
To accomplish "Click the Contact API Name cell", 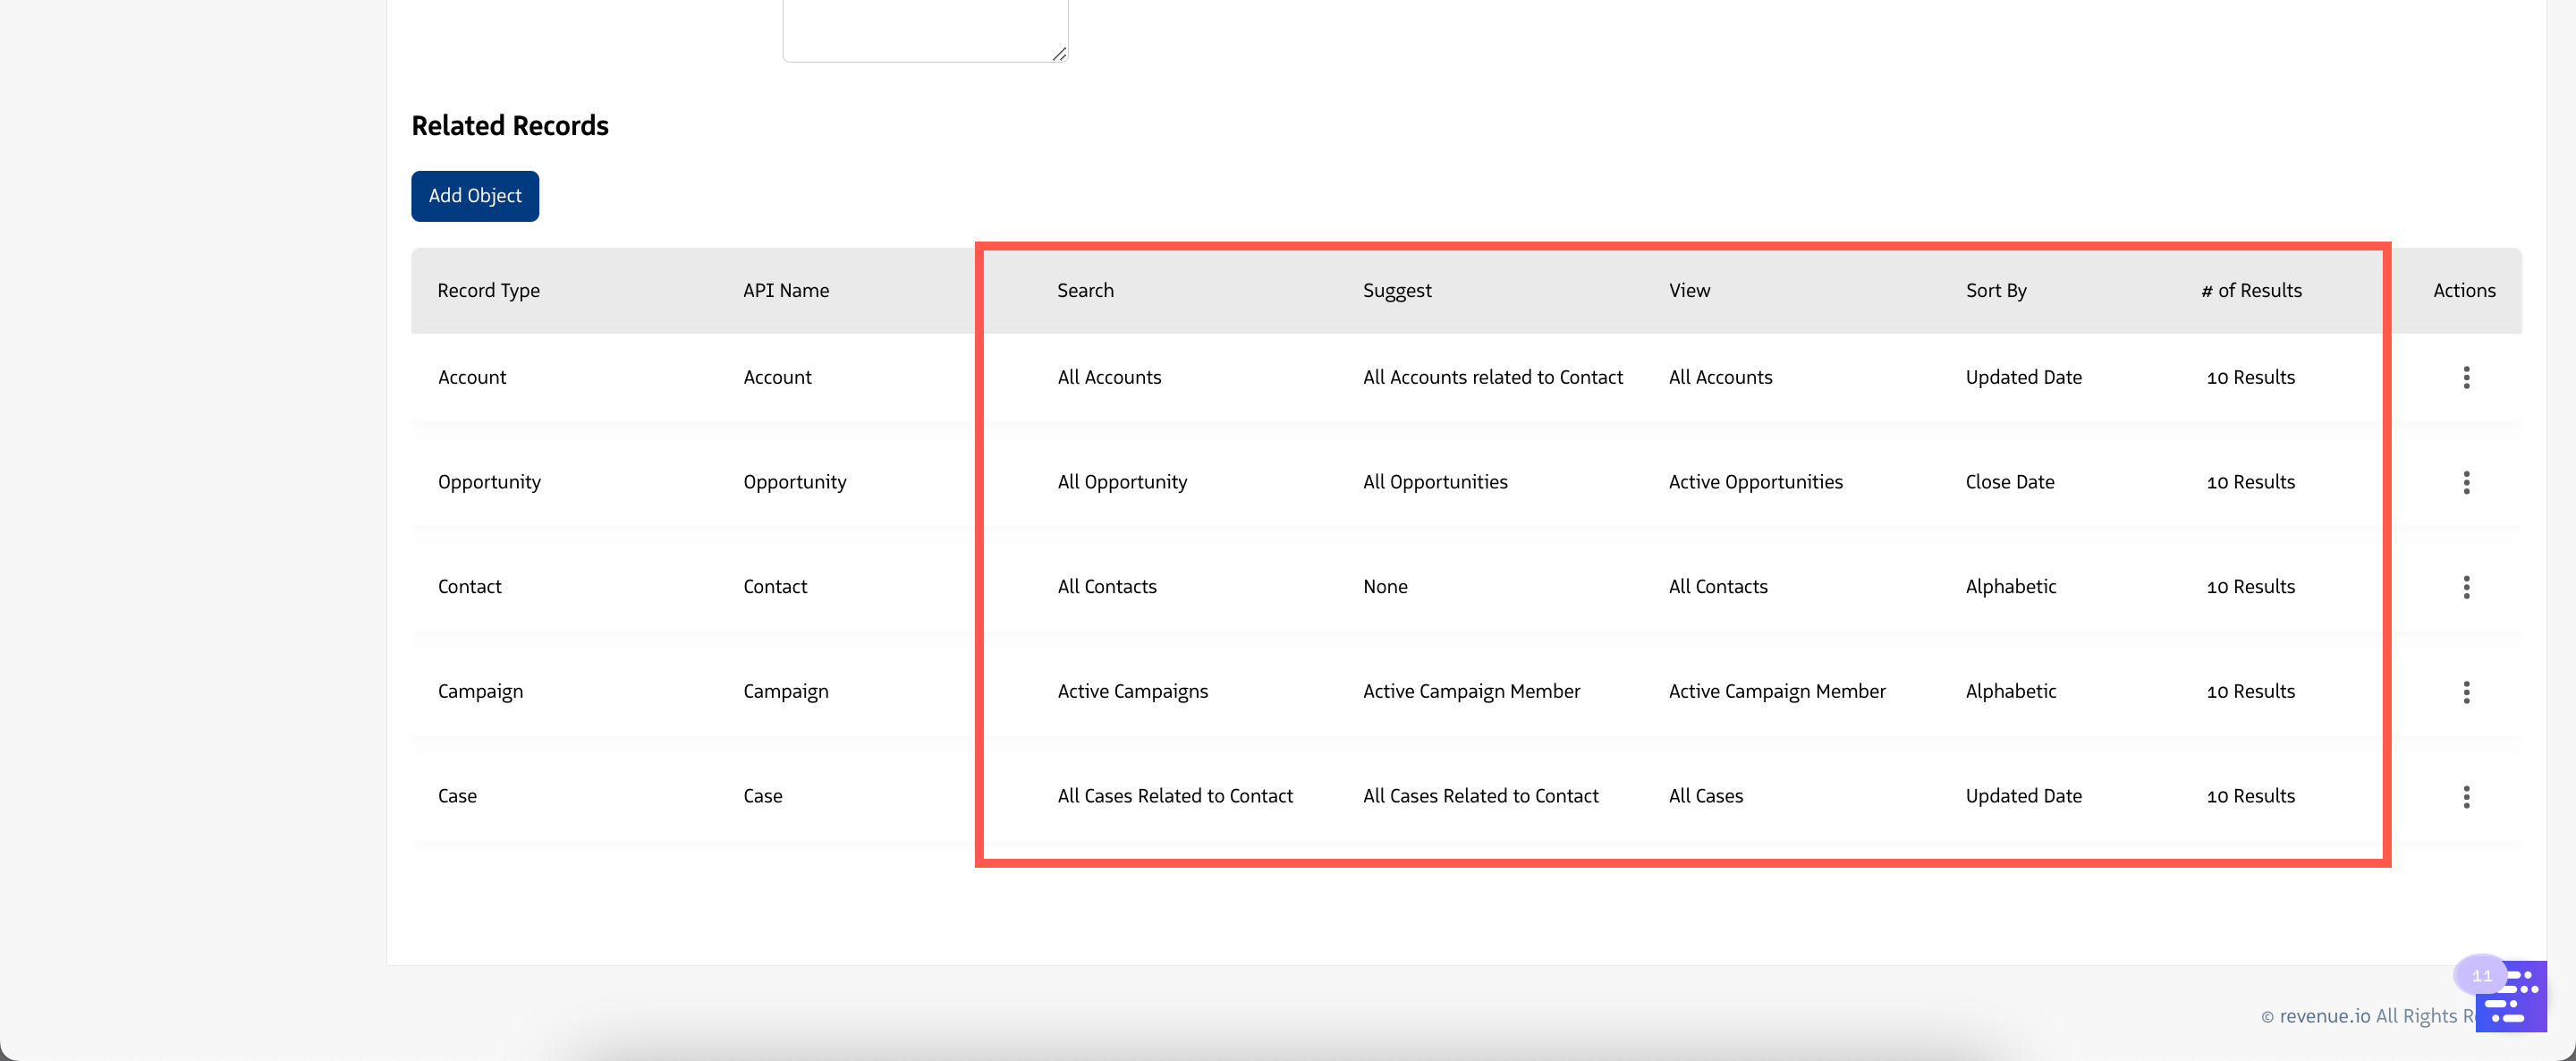I will point(775,587).
